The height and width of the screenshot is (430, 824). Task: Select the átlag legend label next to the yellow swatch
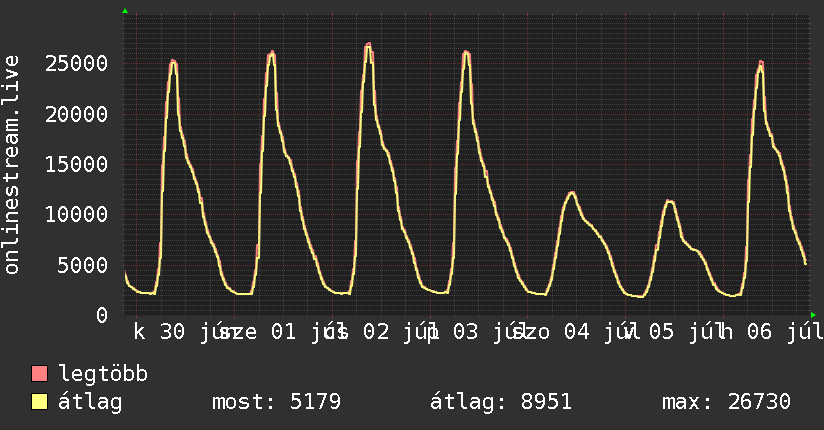[x=90, y=402]
